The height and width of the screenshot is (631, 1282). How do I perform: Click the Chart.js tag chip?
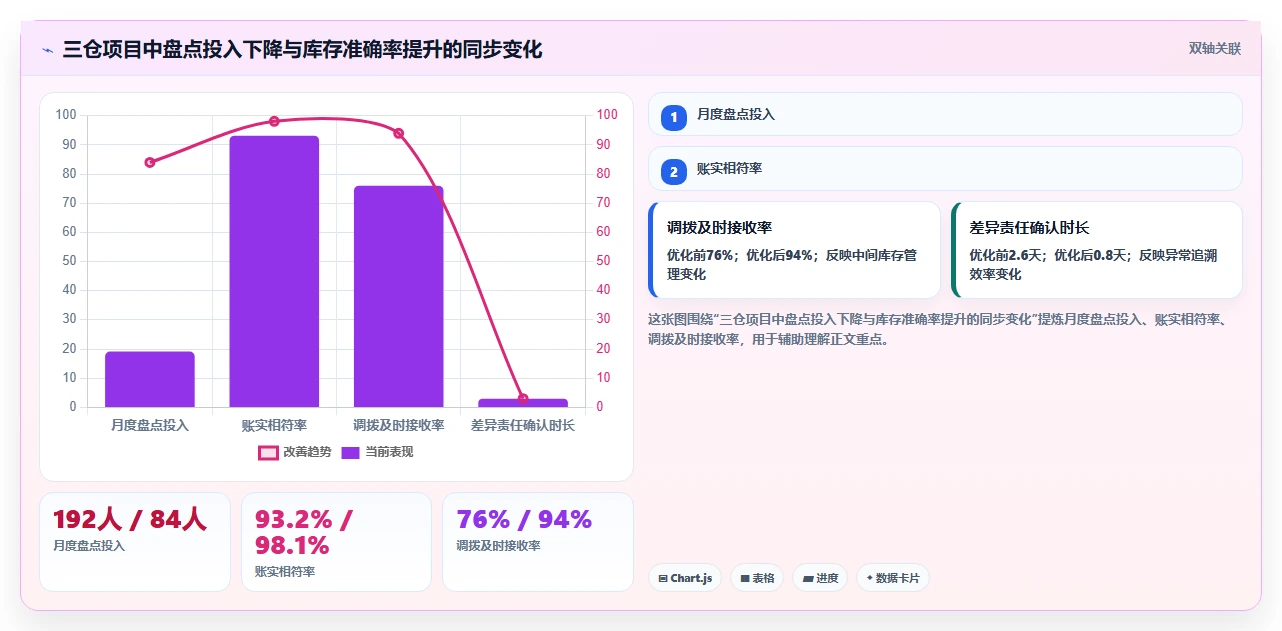[x=685, y=578]
